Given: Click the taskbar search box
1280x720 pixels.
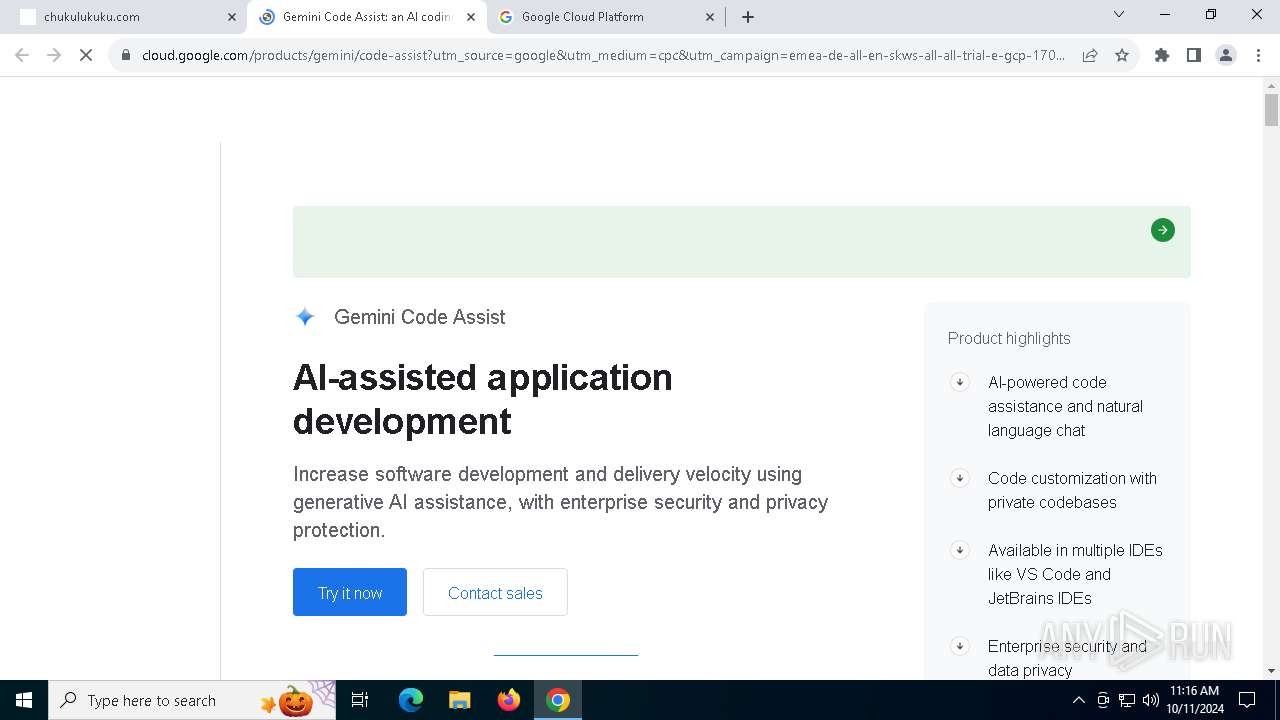Looking at the screenshot, I should pyautogui.click(x=192, y=700).
